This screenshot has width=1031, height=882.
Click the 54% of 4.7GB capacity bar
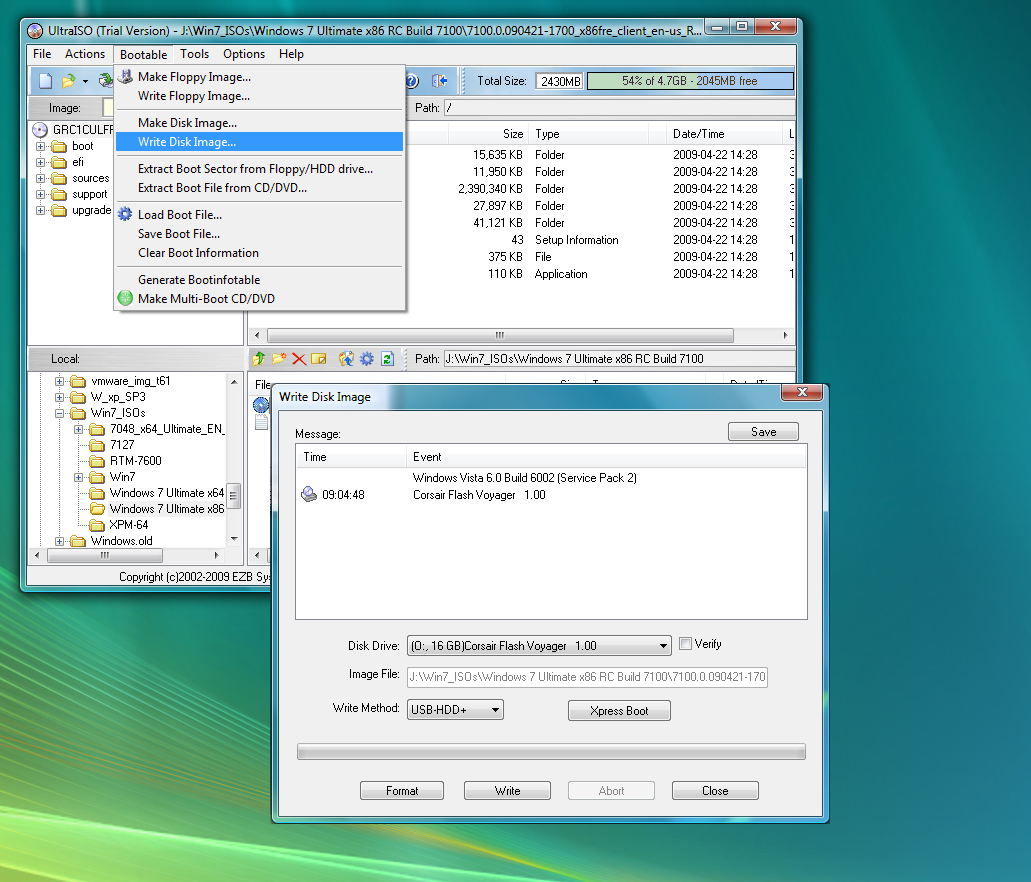690,81
